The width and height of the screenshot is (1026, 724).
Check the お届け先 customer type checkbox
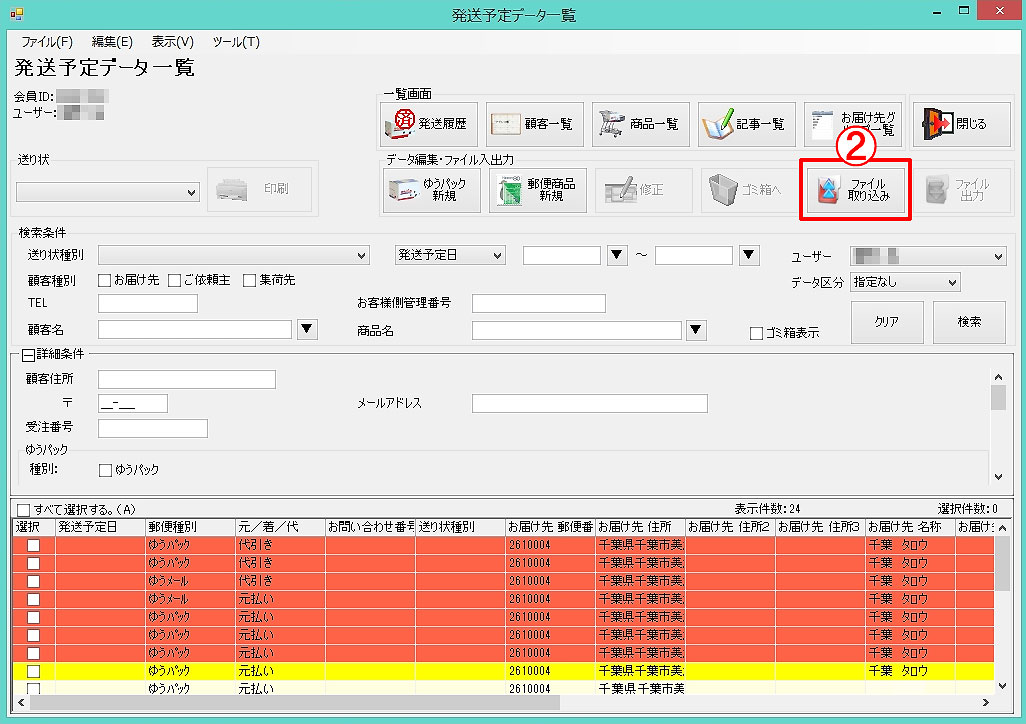[105, 281]
